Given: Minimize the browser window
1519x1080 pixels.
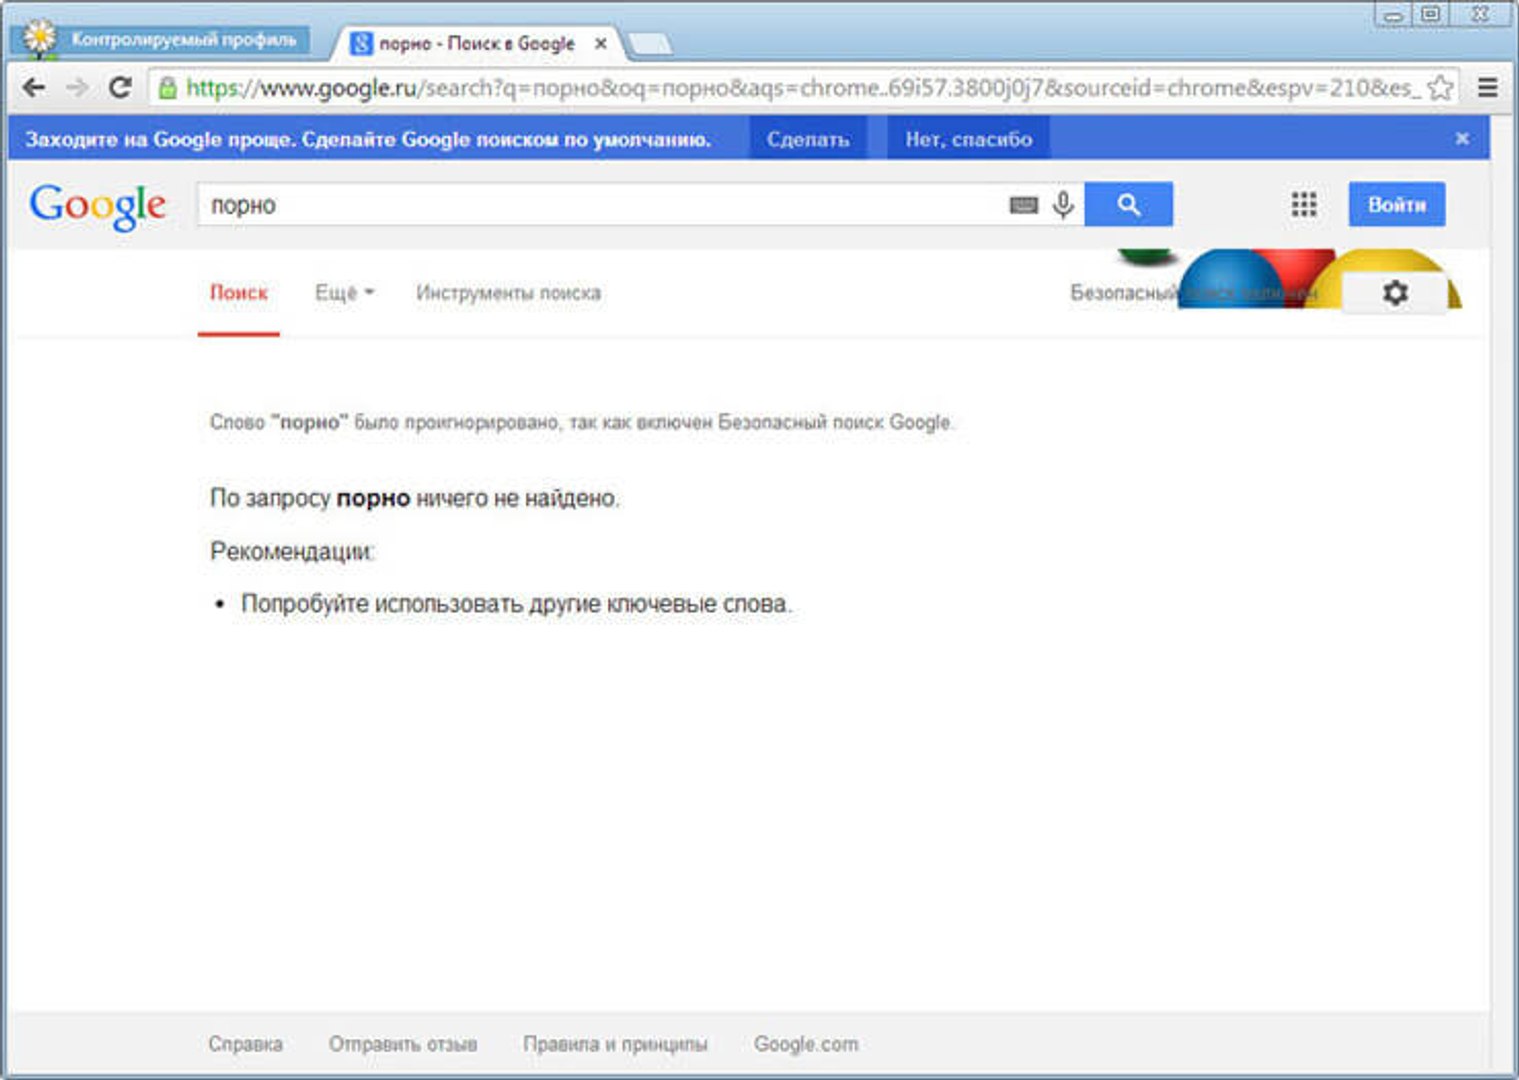Looking at the screenshot, I should [x=1393, y=14].
